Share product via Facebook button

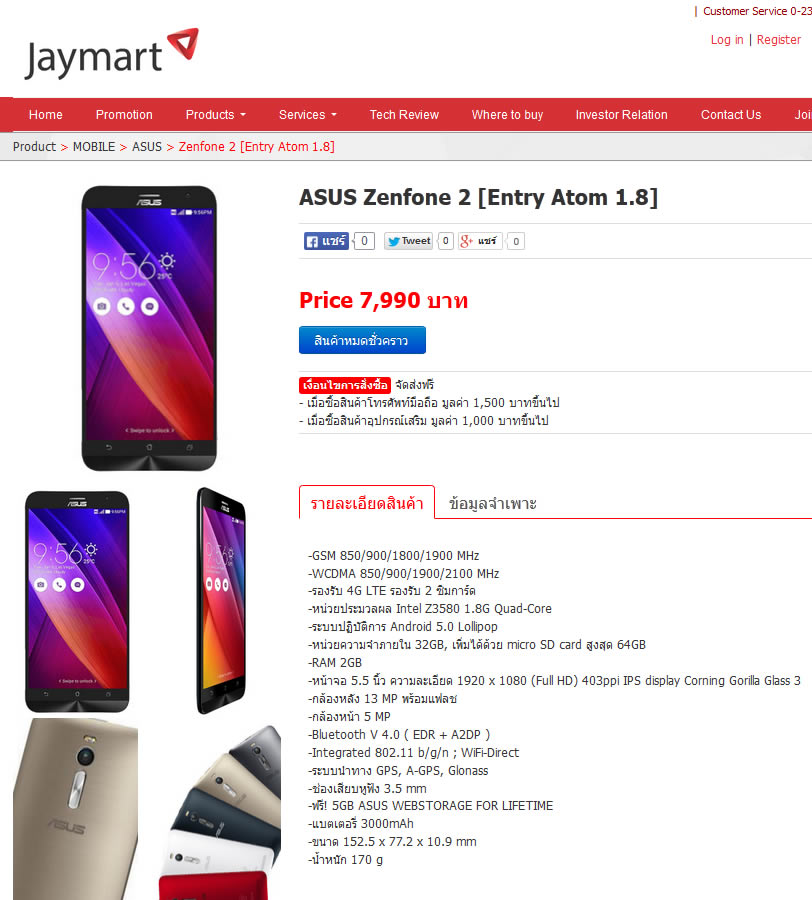[326, 241]
